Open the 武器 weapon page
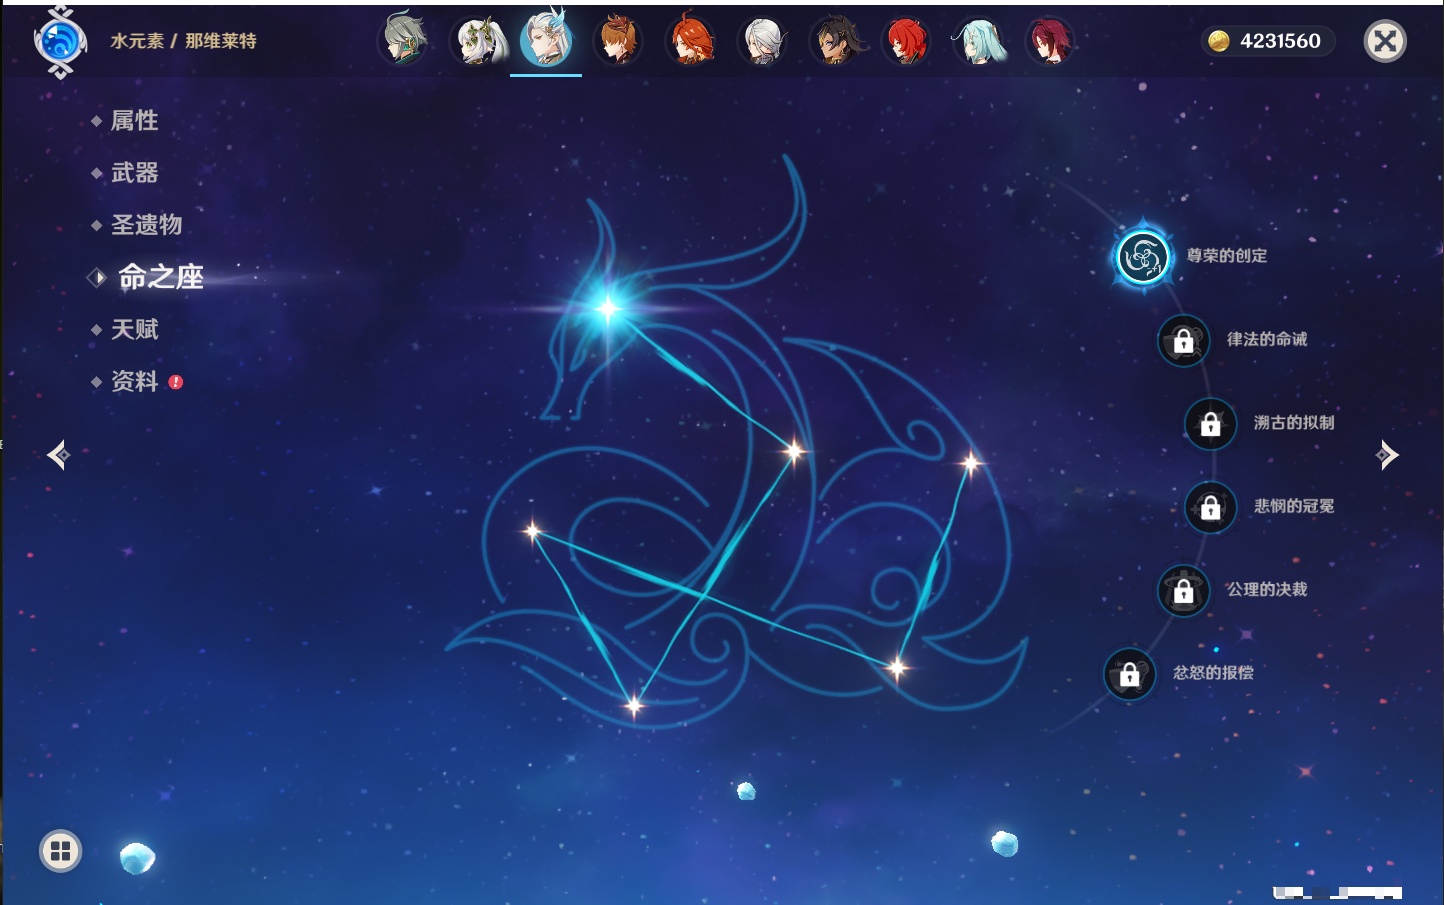This screenshot has width=1444, height=905. point(134,173)
